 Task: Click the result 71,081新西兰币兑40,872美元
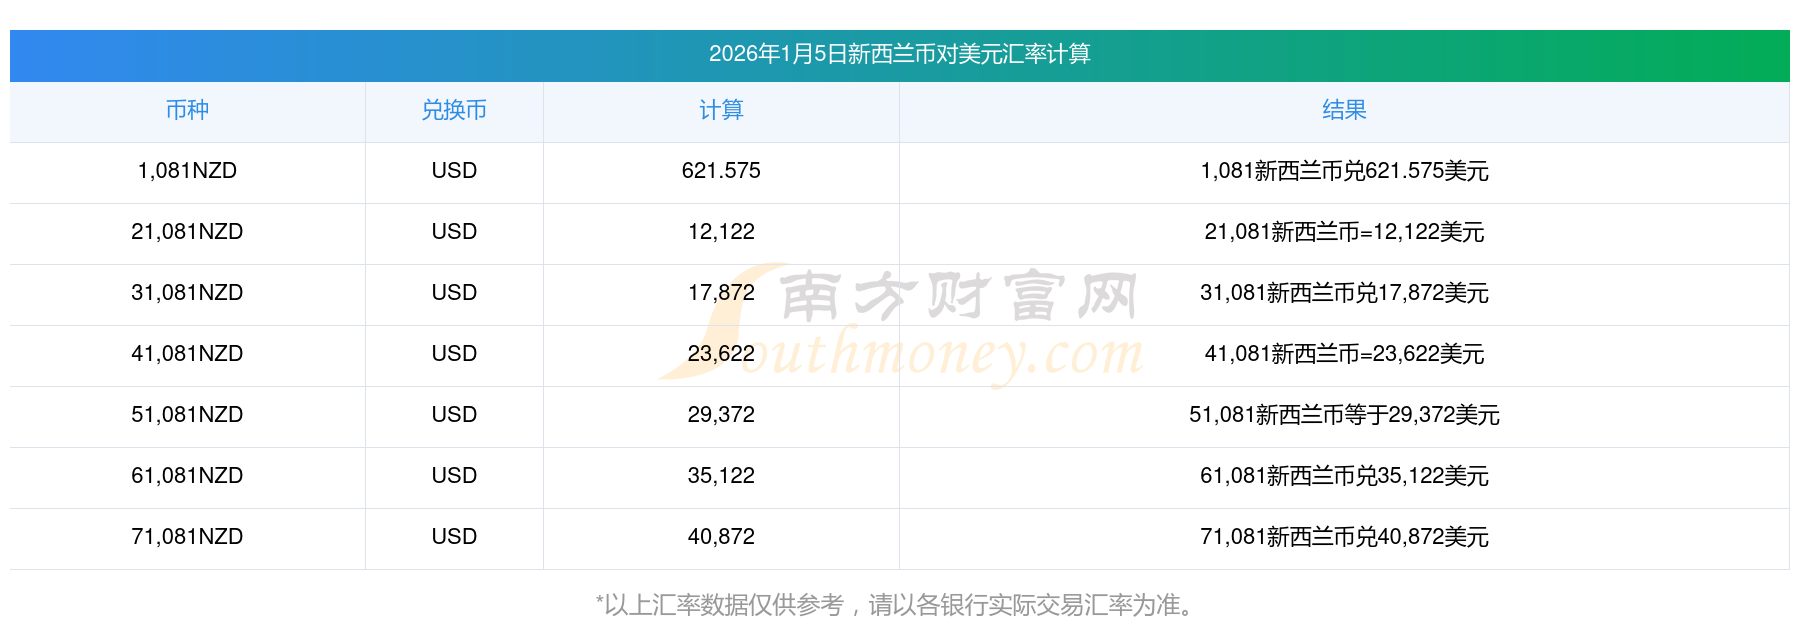(1344, 537)
